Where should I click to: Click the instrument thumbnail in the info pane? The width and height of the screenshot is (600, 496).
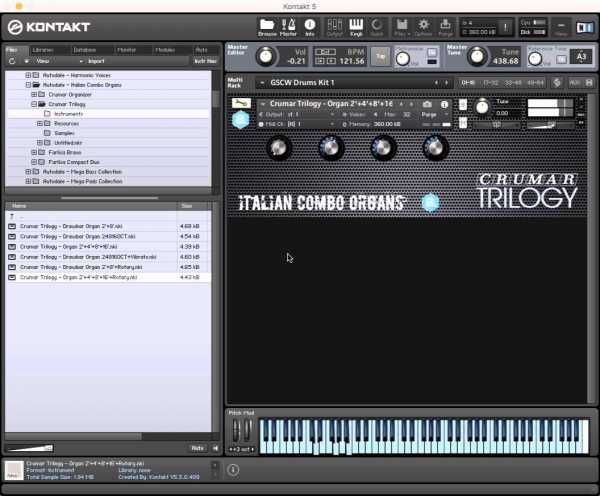(14, 470)
